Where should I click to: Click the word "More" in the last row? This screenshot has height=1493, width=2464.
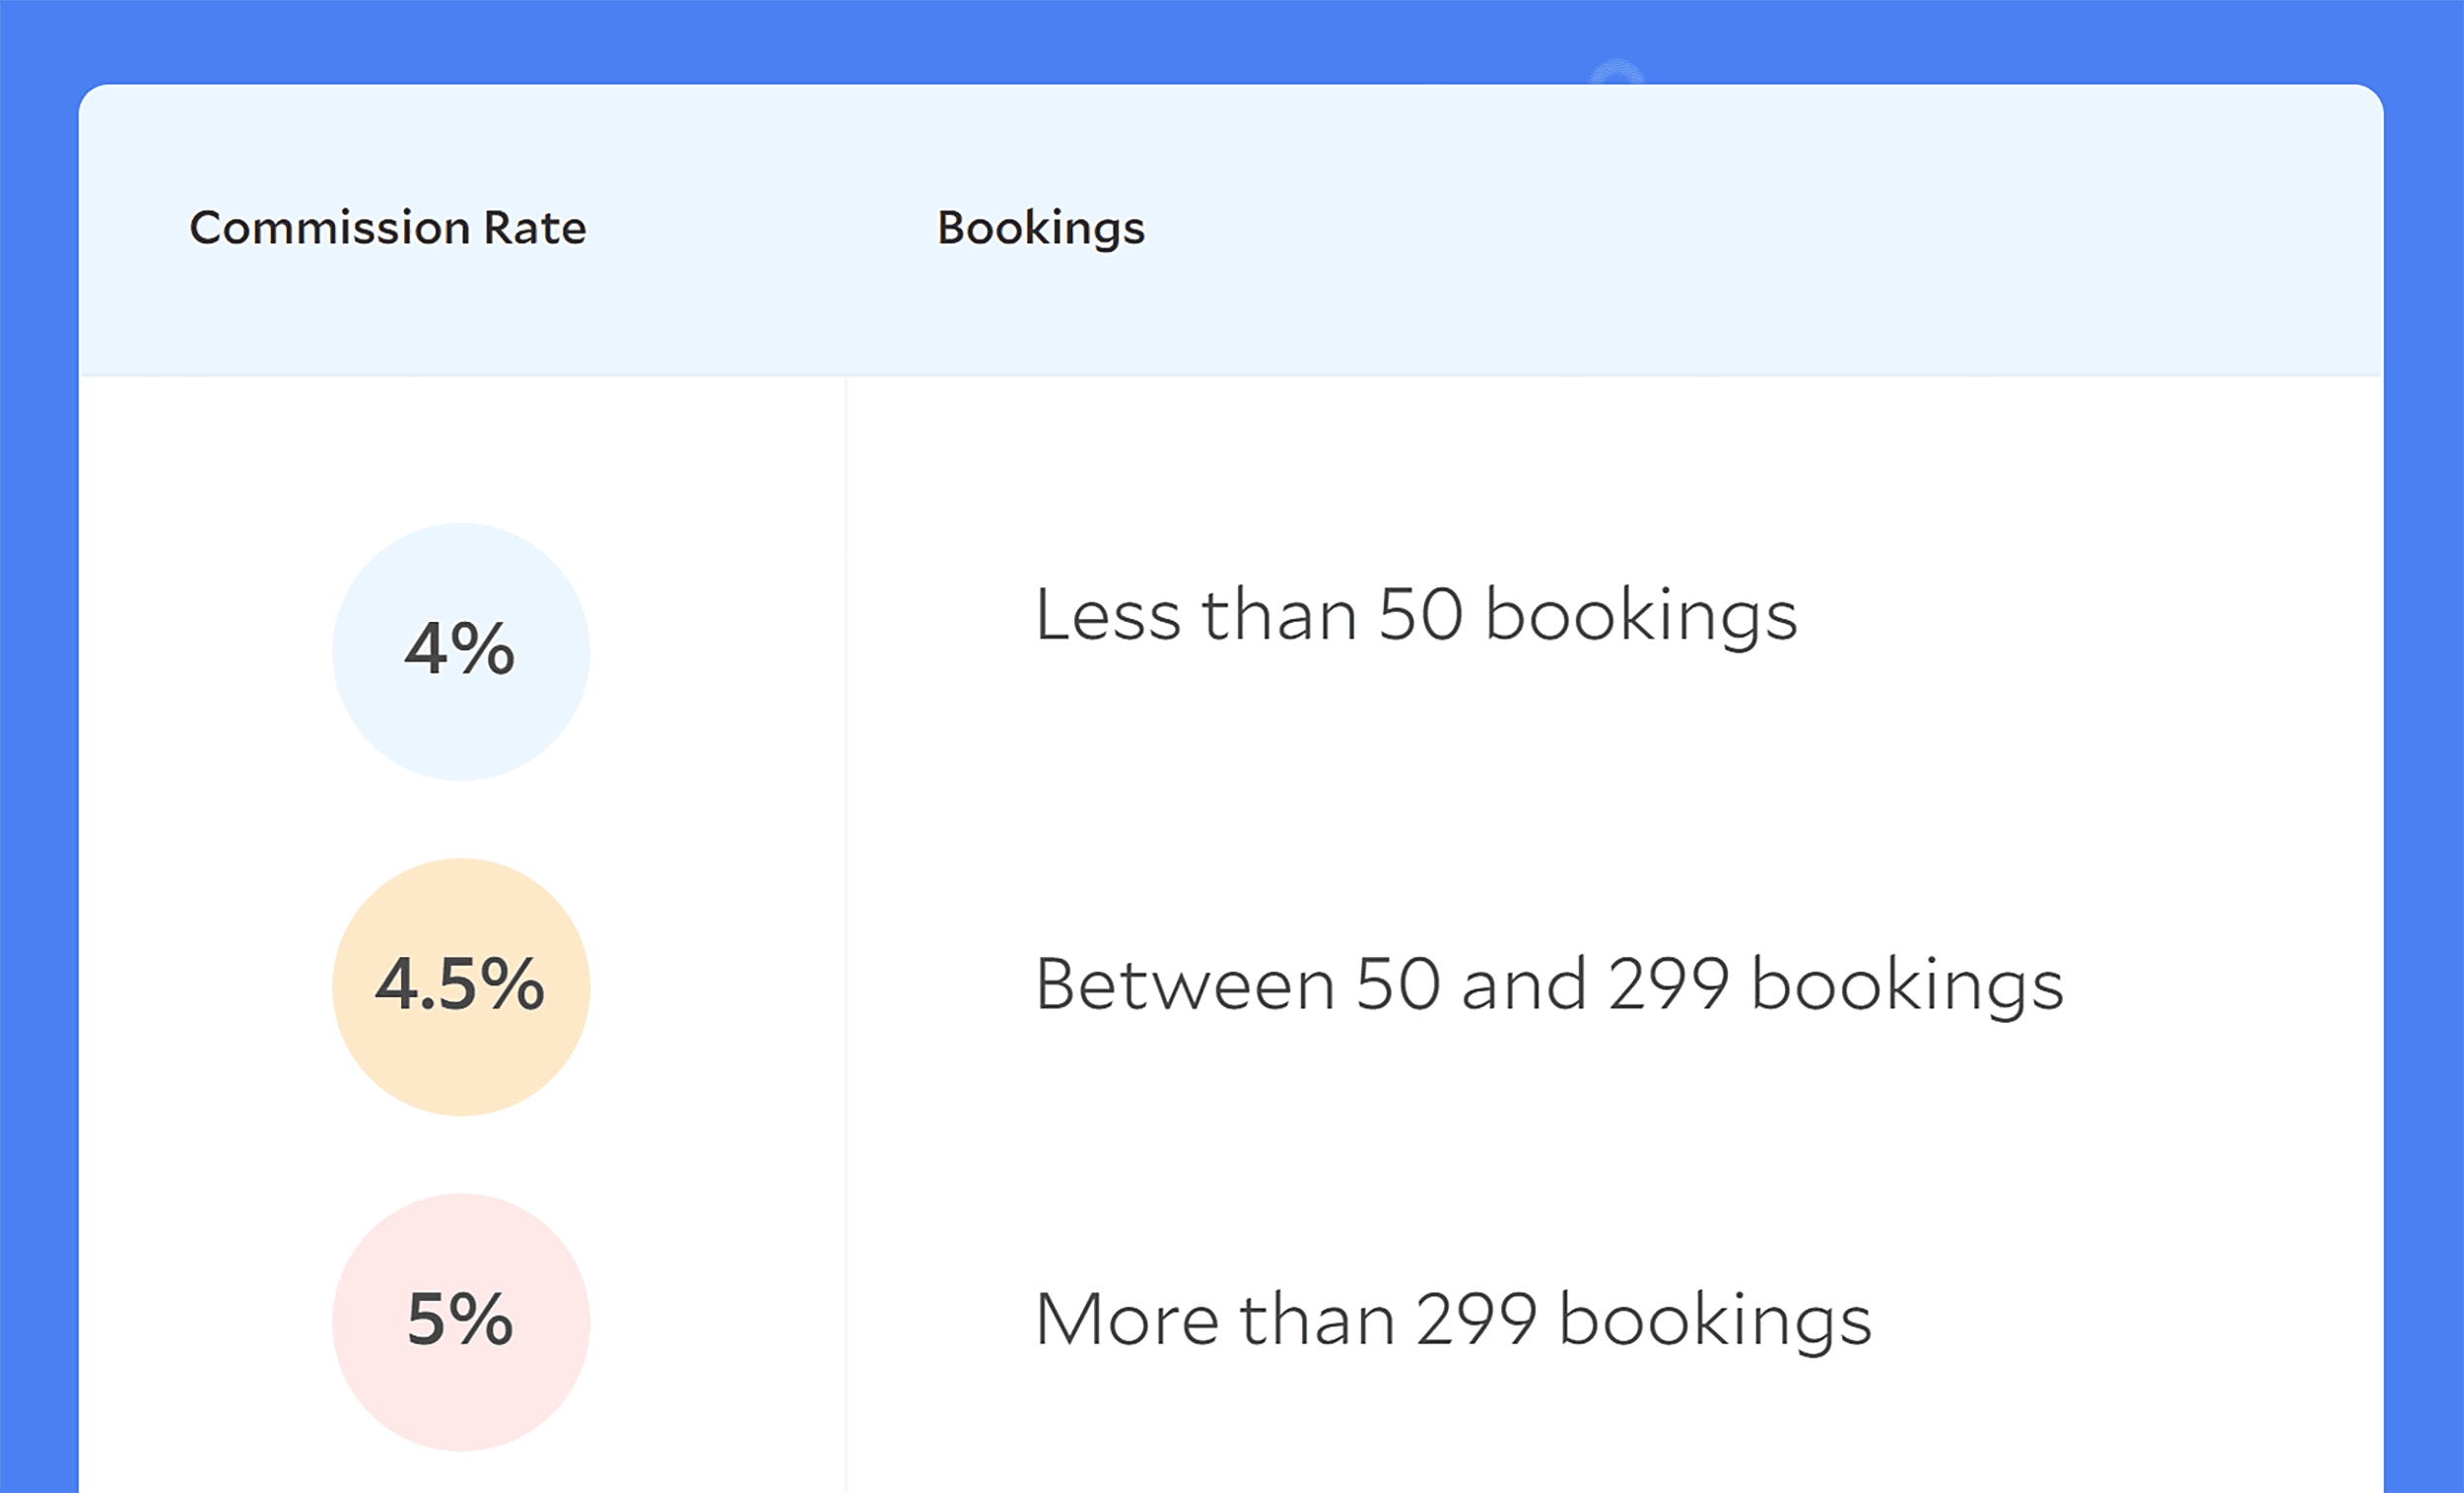coord(1126,1319)
